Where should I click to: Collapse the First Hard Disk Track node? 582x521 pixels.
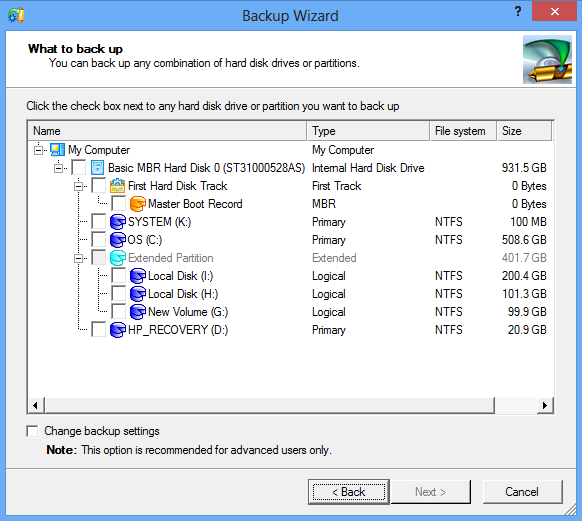(x=78, y=186)
